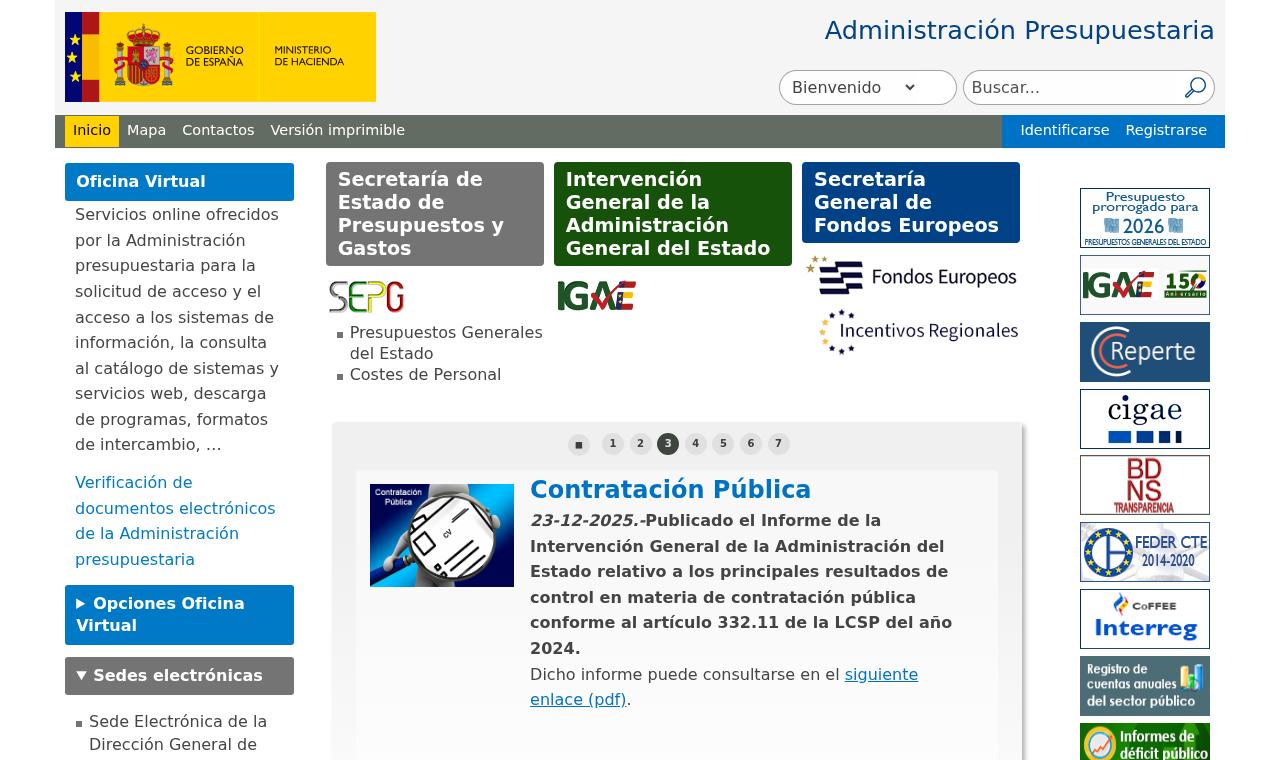The image size is (1280, 760).
Task: Open Costes de Personal link
Action: click(x=425, y=375)
